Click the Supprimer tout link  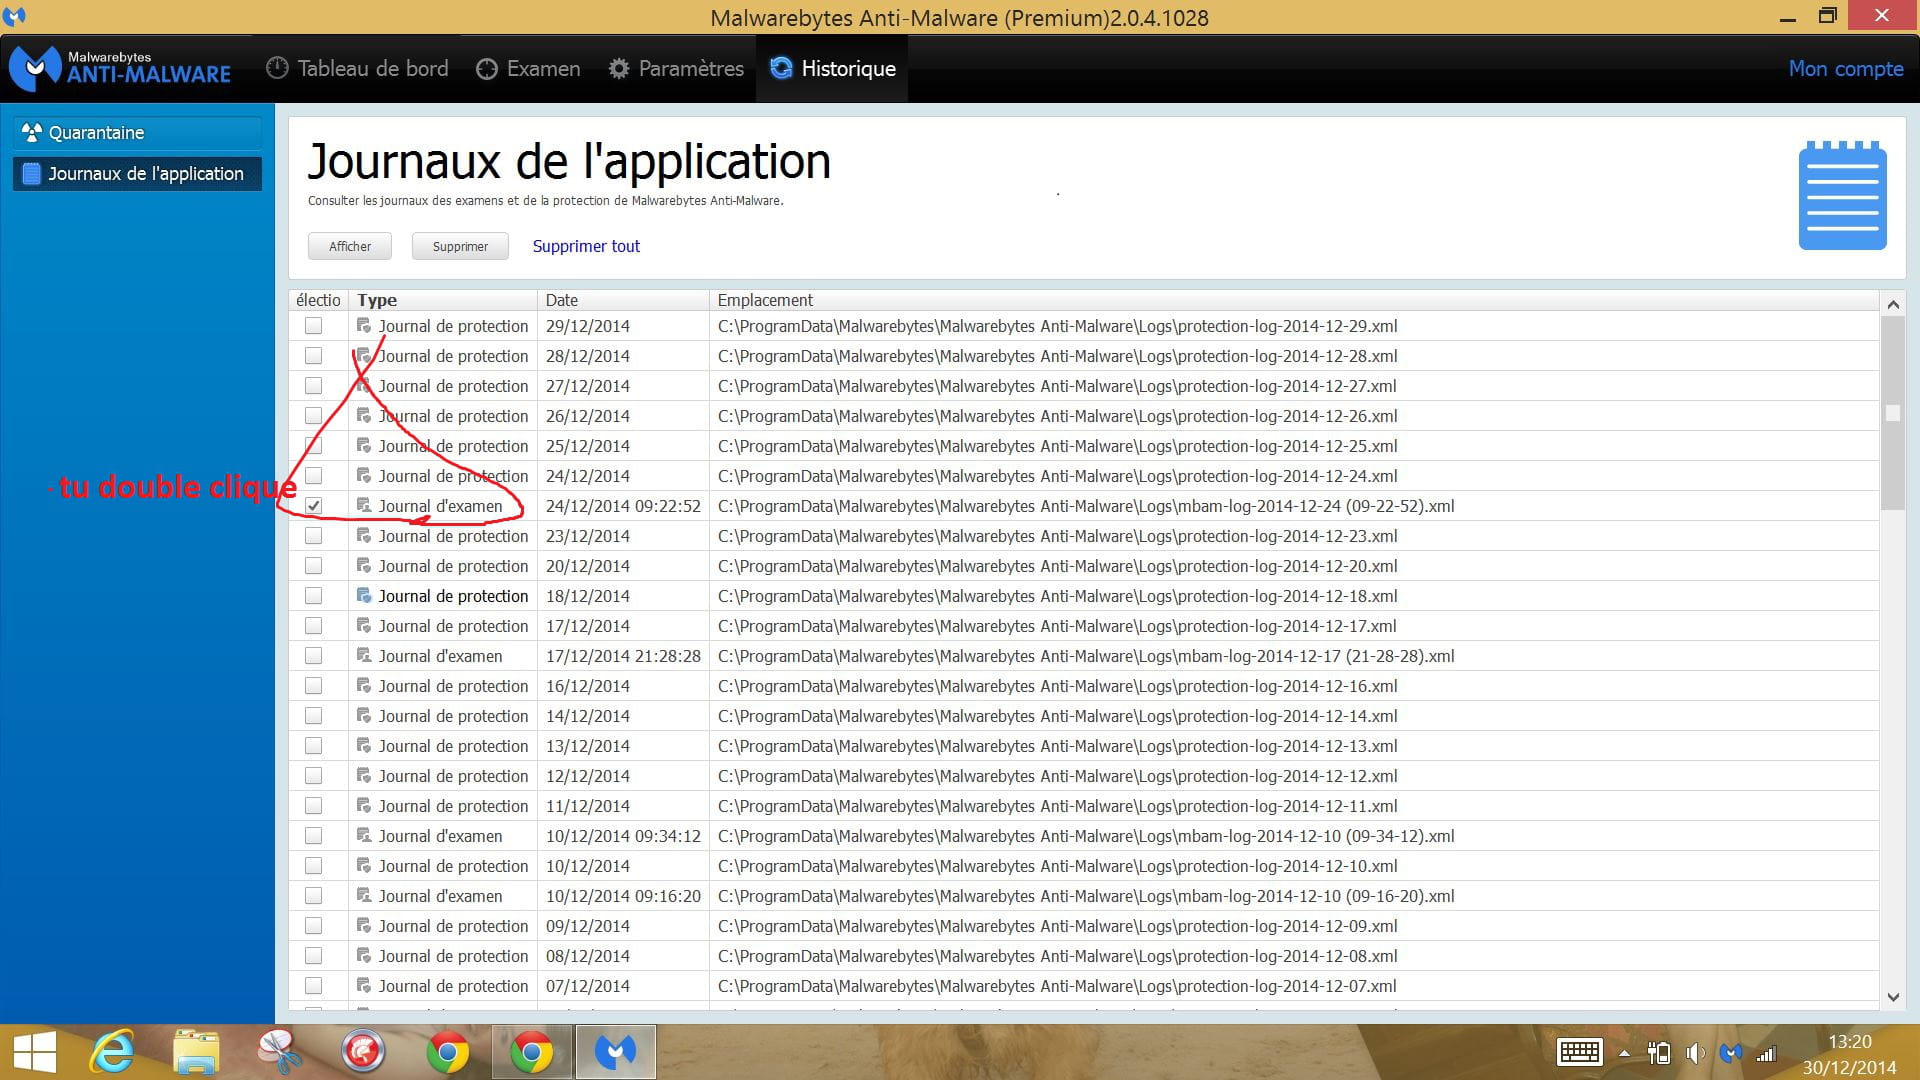tap(586, 246)
